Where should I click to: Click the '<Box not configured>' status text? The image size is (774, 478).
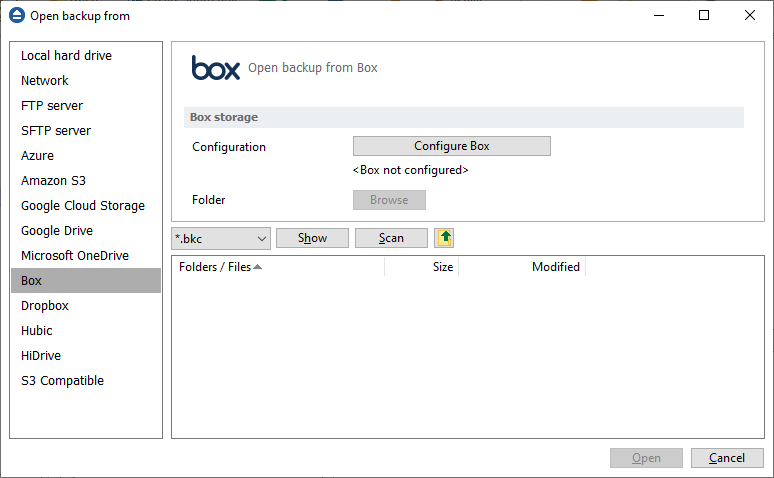click(411, 170)
